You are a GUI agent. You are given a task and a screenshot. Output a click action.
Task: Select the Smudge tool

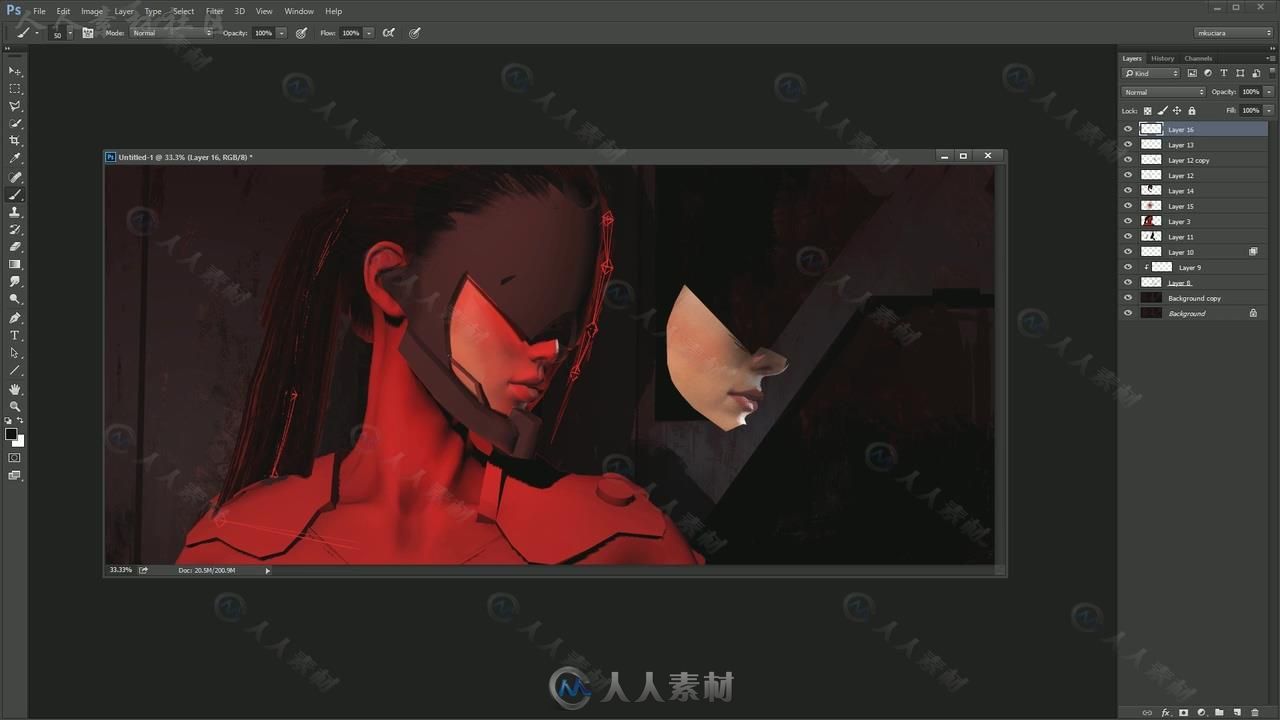click(x=15, y=282)
